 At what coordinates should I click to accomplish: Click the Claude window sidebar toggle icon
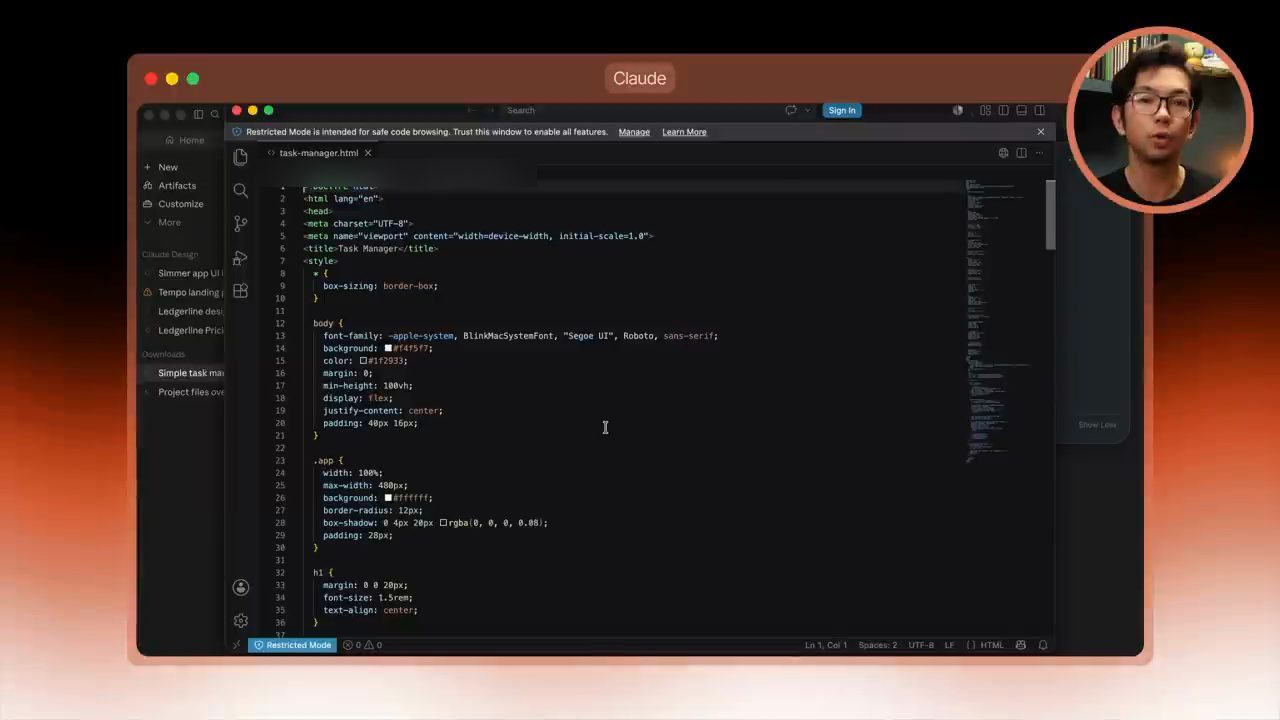(x=198, y=115)
